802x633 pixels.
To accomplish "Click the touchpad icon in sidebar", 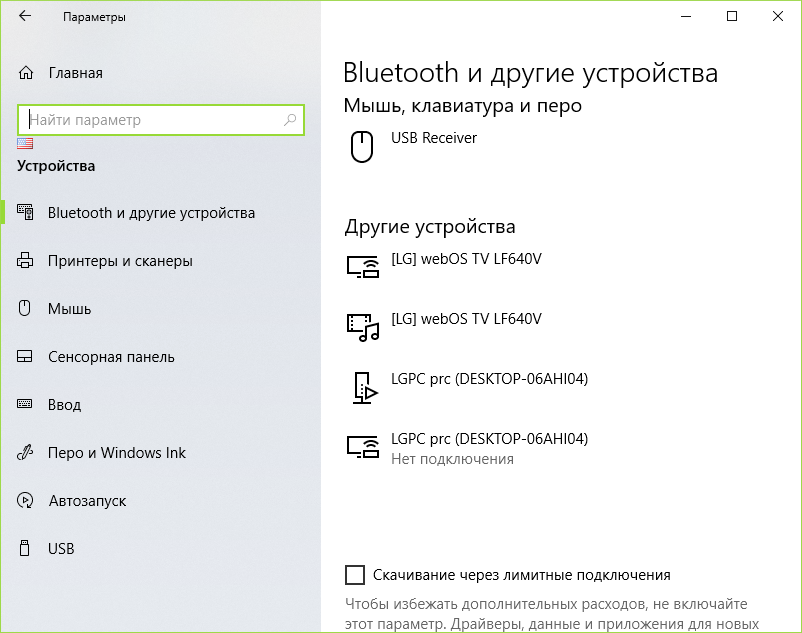I will 25,356.
